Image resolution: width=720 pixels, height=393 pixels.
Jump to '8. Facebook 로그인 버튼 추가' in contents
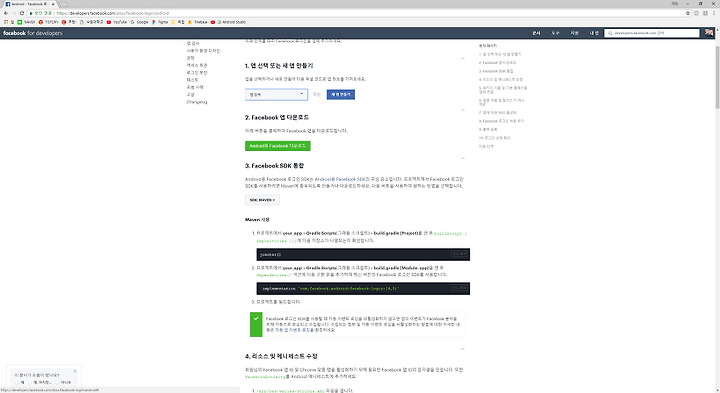(501, 121)
